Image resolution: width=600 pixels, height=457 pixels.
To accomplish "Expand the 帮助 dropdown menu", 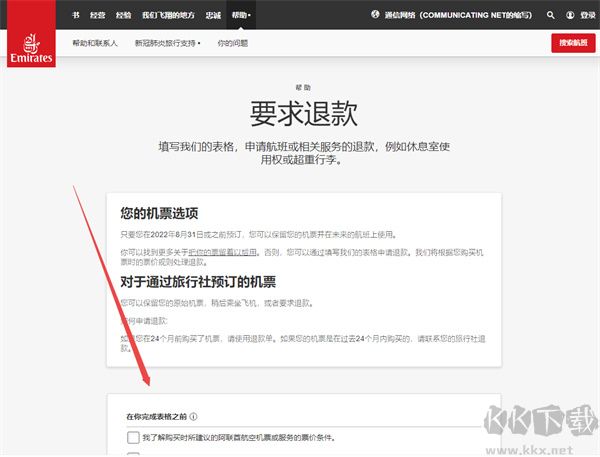I will coord(241,15).
